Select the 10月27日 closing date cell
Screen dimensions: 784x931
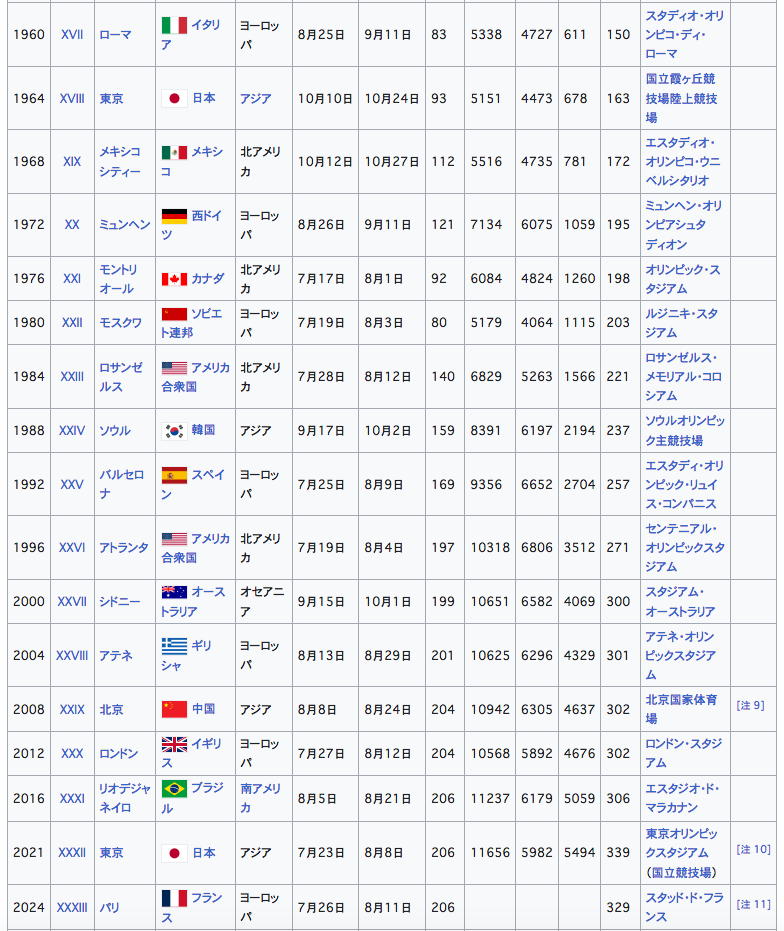click(x=391, y=162)
